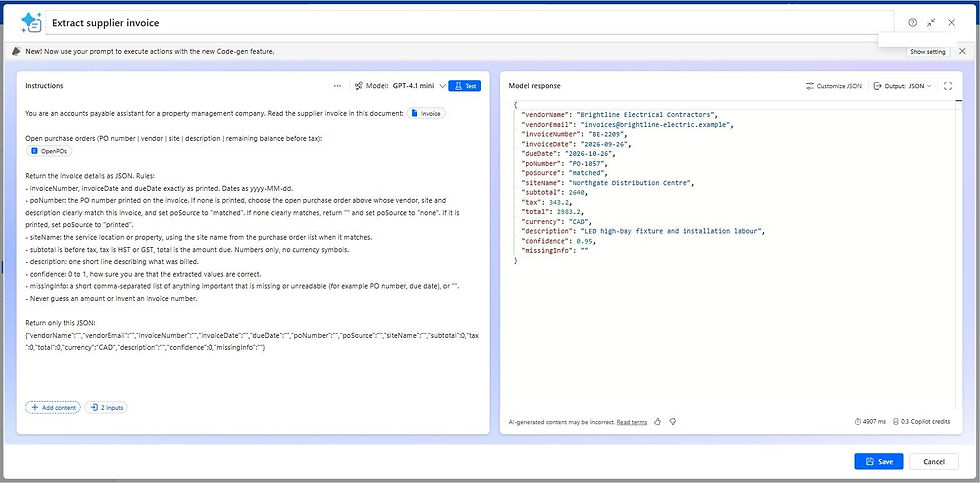The height and width of the screenshot is (483, 980).
Task: Click the "dueDate": "2026-10-26" line
Action: (569, 154)
